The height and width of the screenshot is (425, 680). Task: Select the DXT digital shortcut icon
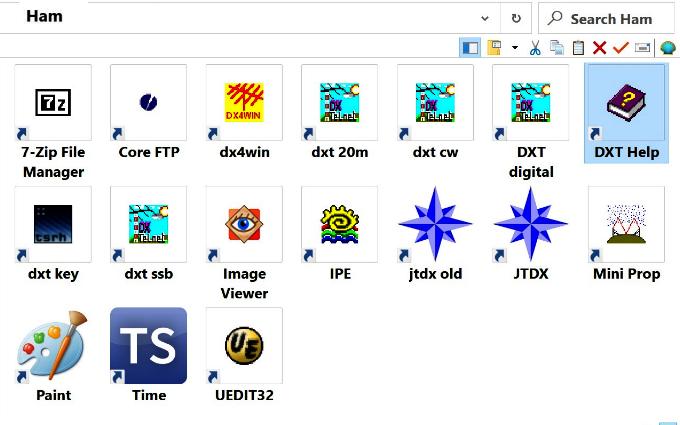[x=531, y=102]
